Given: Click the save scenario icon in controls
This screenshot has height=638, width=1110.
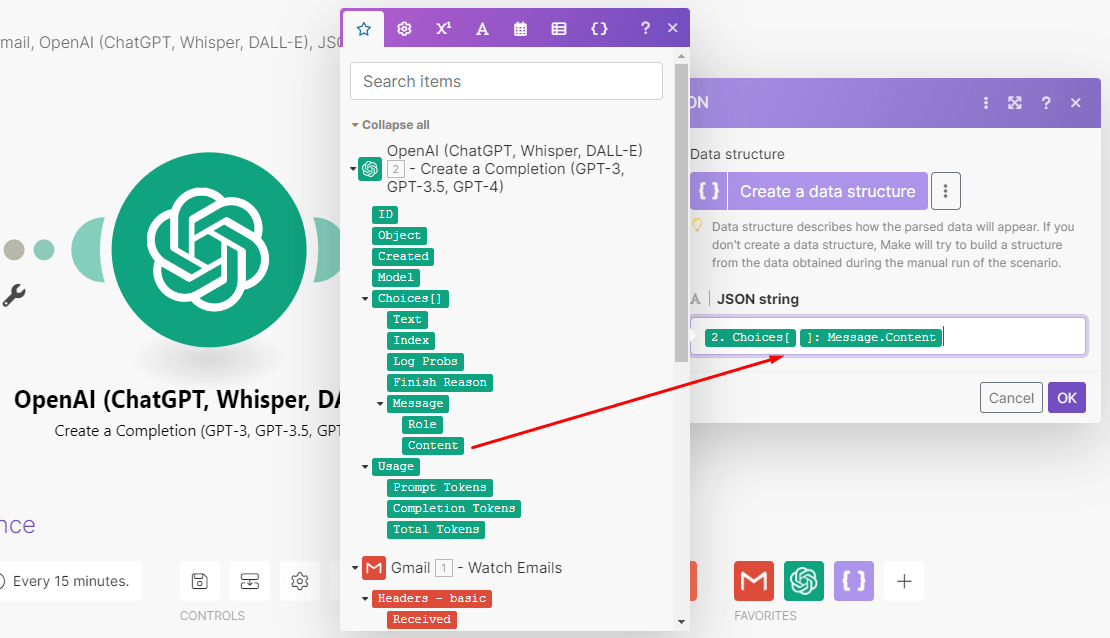Looking at the screenshot, I should click(x=200, y=581).
